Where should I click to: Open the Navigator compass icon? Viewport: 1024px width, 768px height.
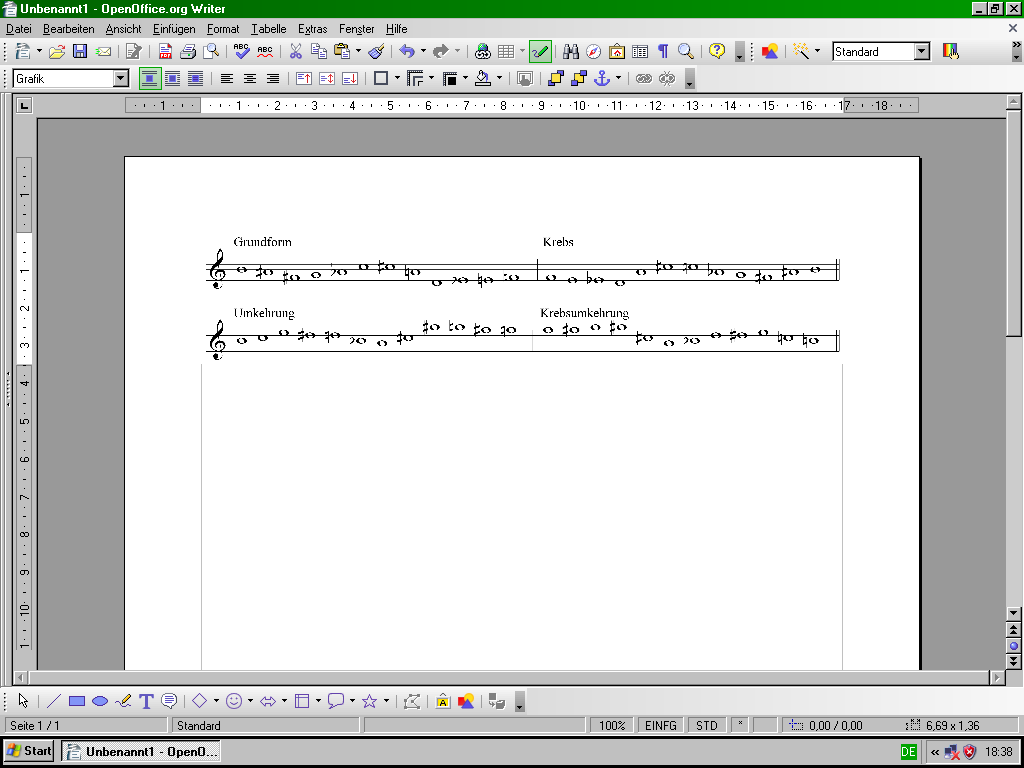[x=594, y=52]
